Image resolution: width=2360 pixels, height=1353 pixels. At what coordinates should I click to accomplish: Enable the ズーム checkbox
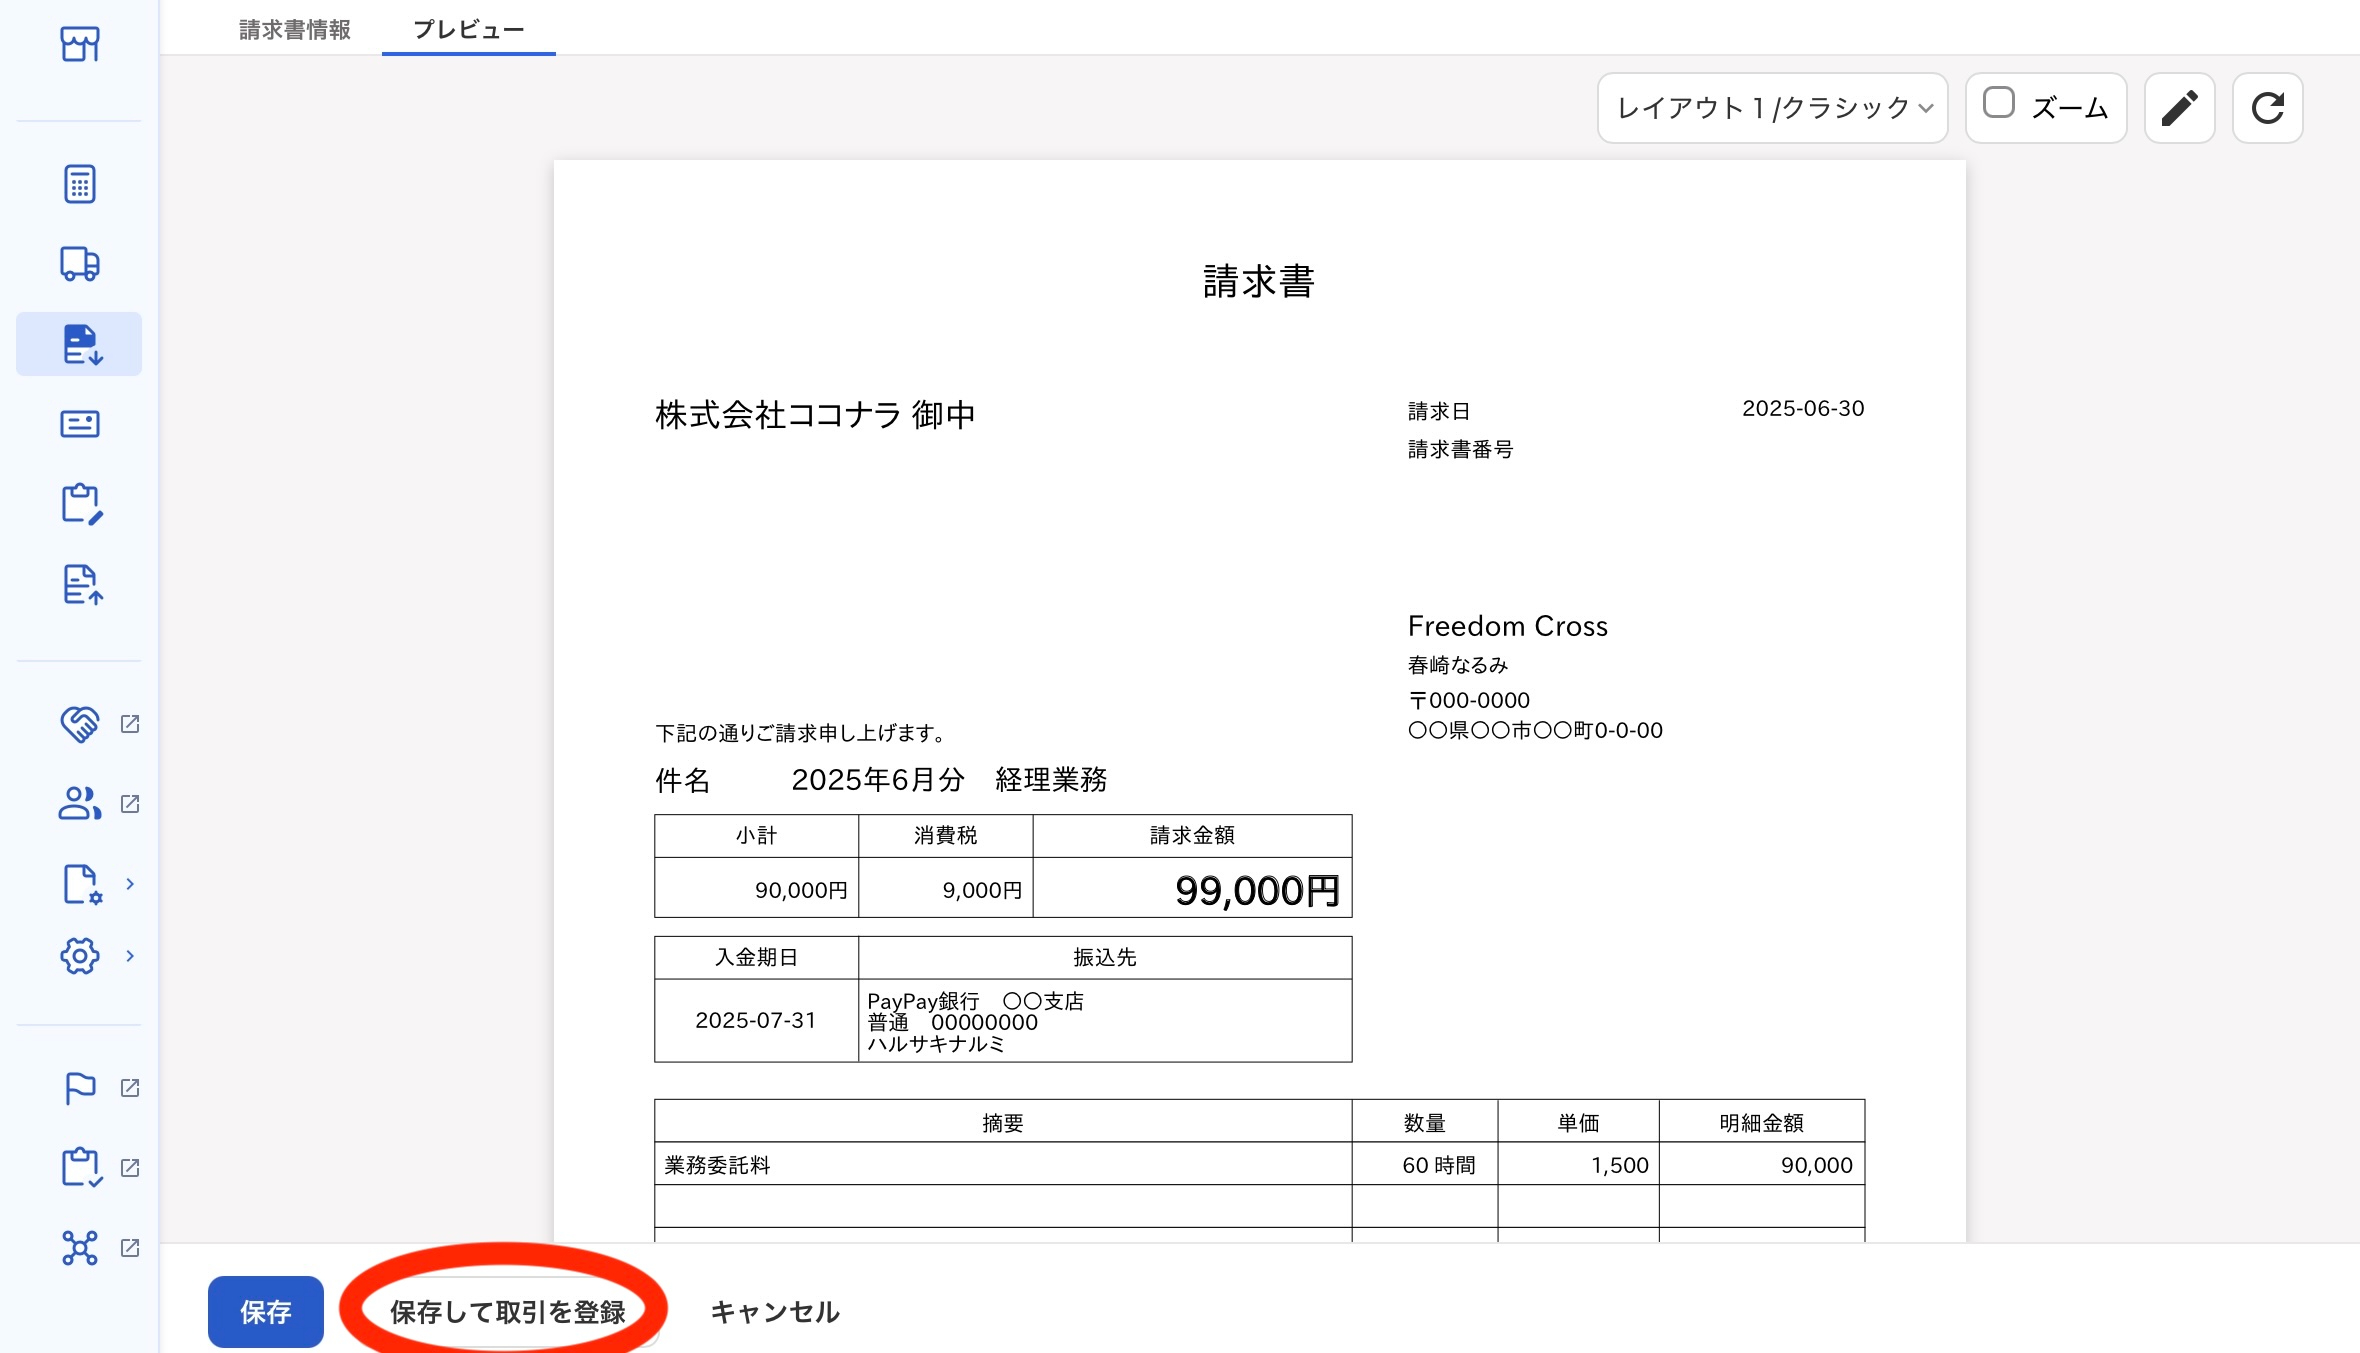tap(1998, 104)
